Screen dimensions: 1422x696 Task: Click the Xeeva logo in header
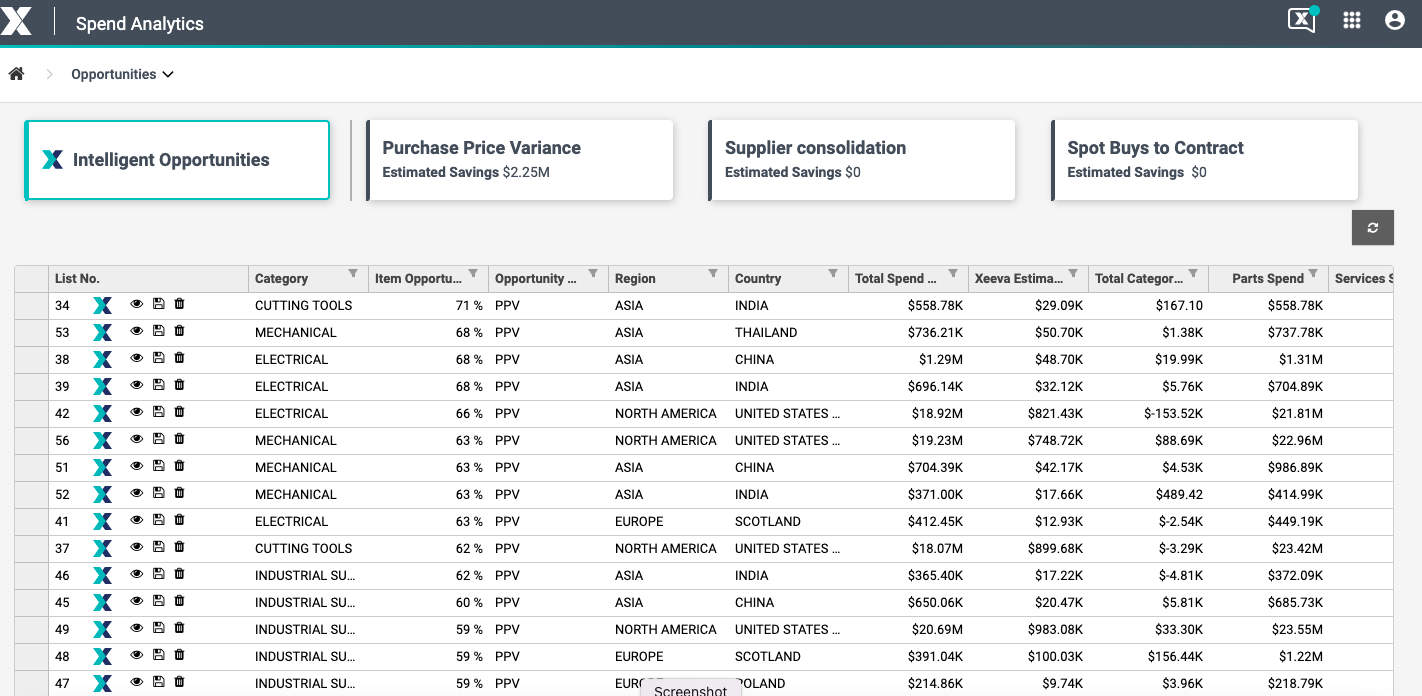(16, 22)
